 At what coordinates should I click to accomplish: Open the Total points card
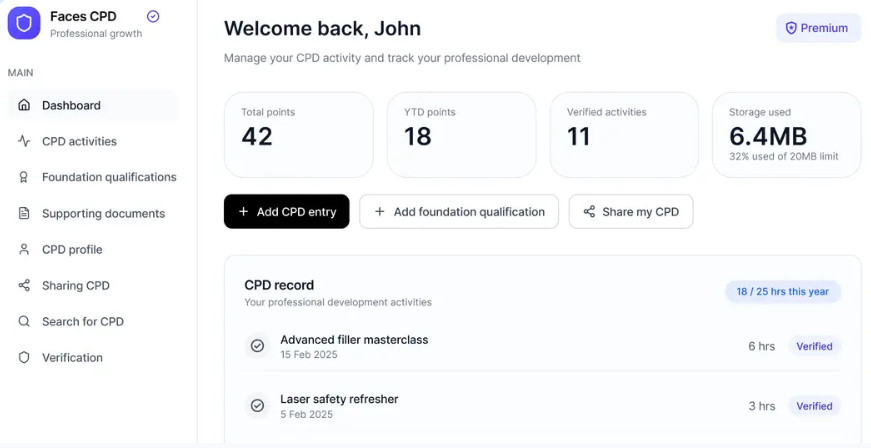(299, 135)
